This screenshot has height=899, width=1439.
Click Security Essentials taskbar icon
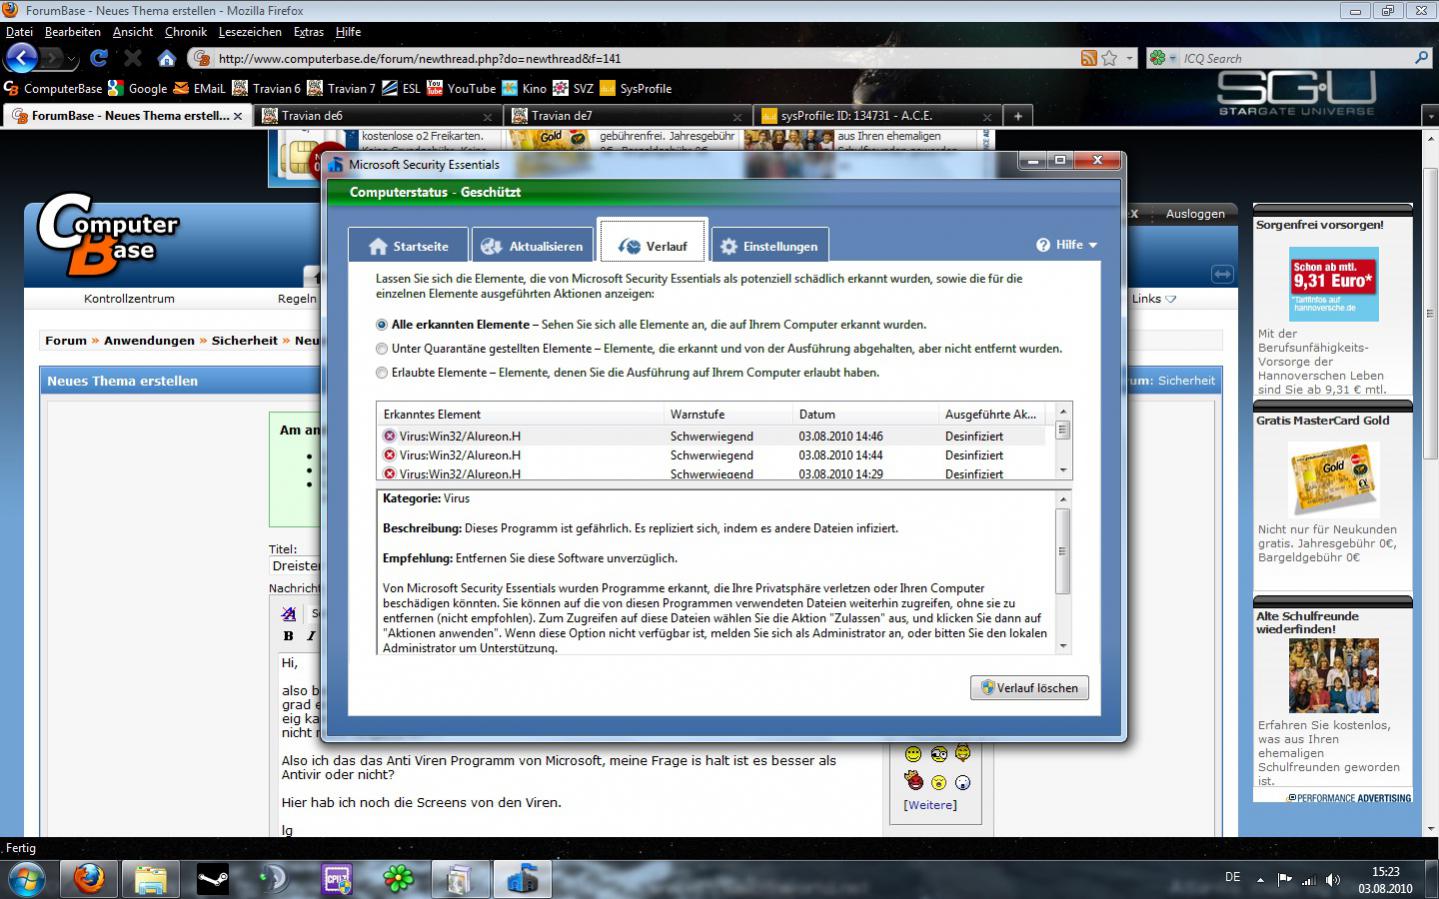522,880
